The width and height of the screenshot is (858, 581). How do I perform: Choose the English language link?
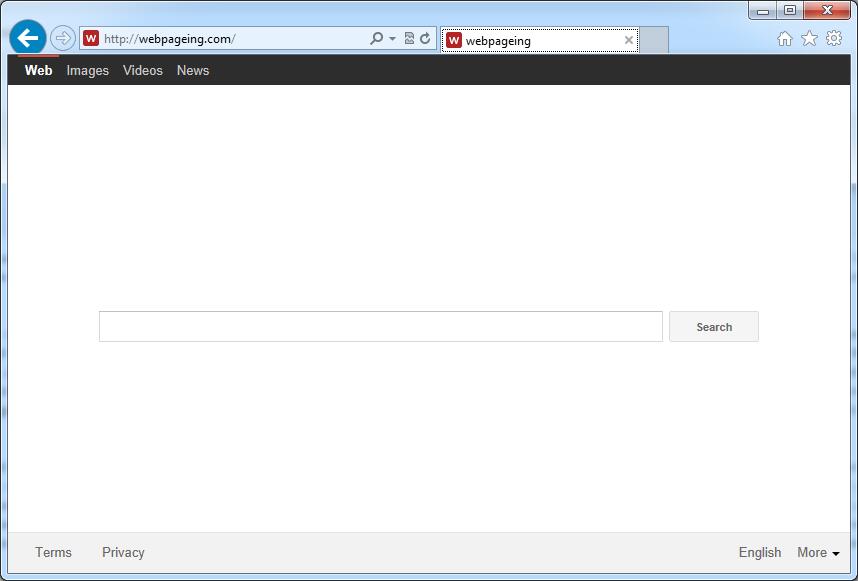[x=760, y=553]
